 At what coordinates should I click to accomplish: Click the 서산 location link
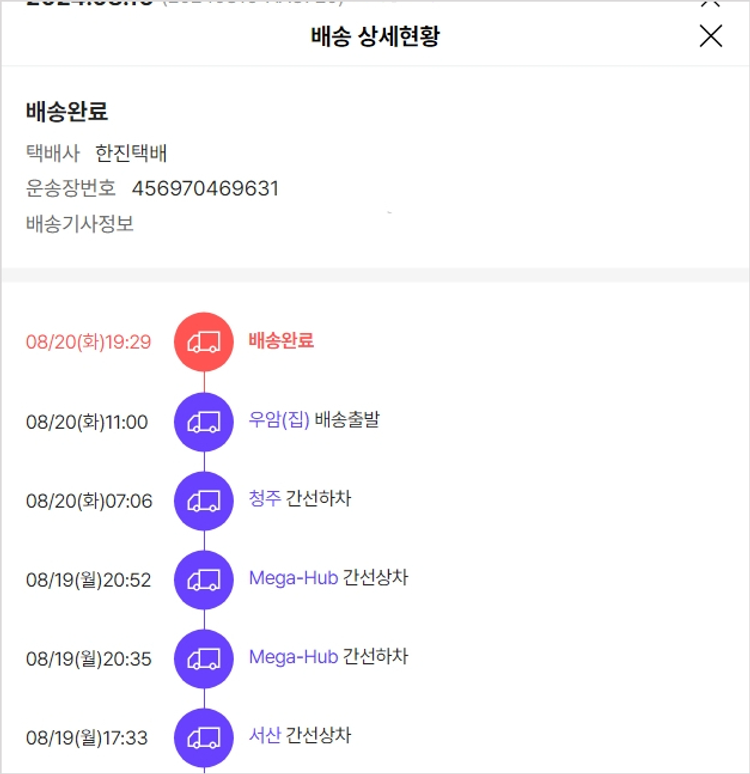265,736
